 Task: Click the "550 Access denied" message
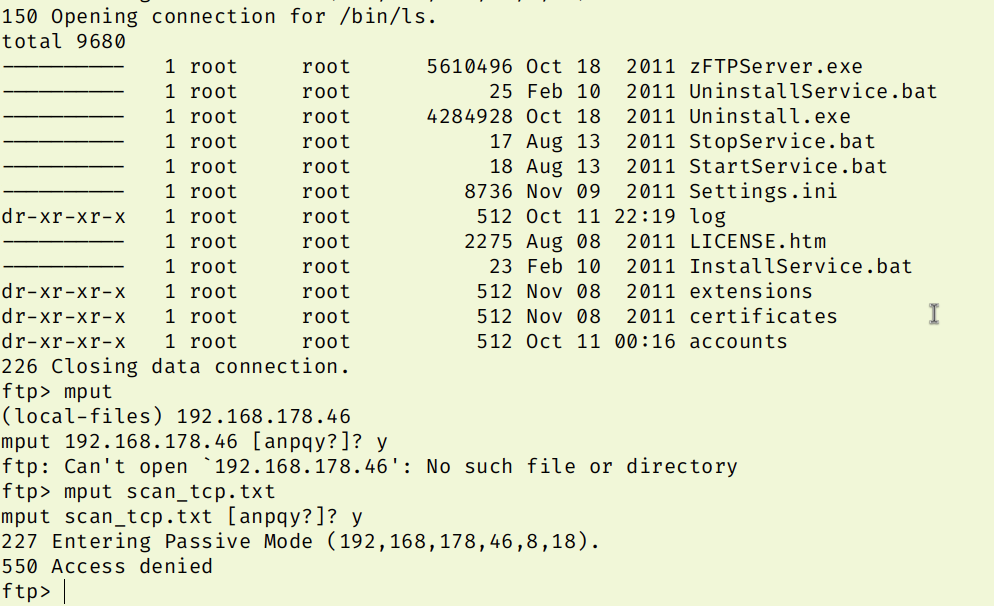107,567
